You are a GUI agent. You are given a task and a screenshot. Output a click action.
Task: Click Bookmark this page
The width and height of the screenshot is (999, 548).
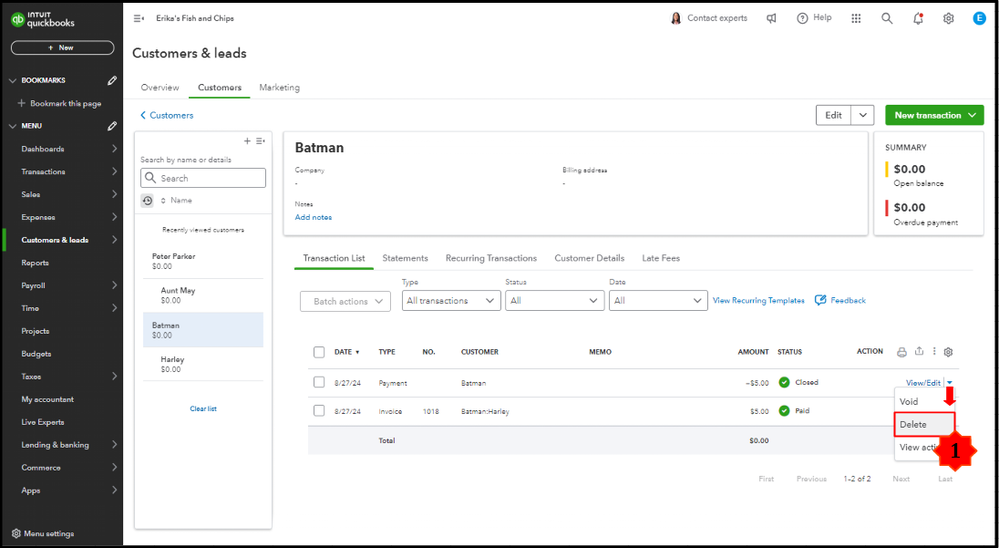point(59,103)
